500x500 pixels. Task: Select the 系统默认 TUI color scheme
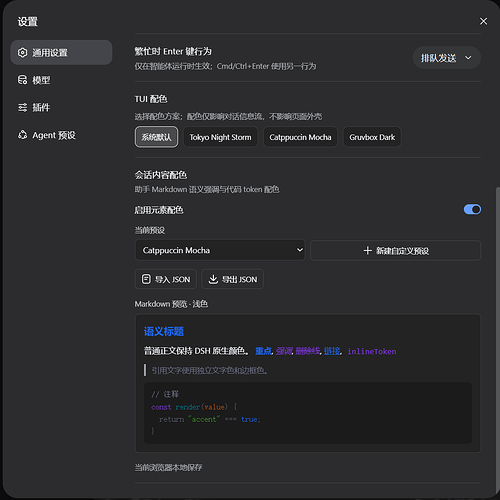tap(156, 137)
